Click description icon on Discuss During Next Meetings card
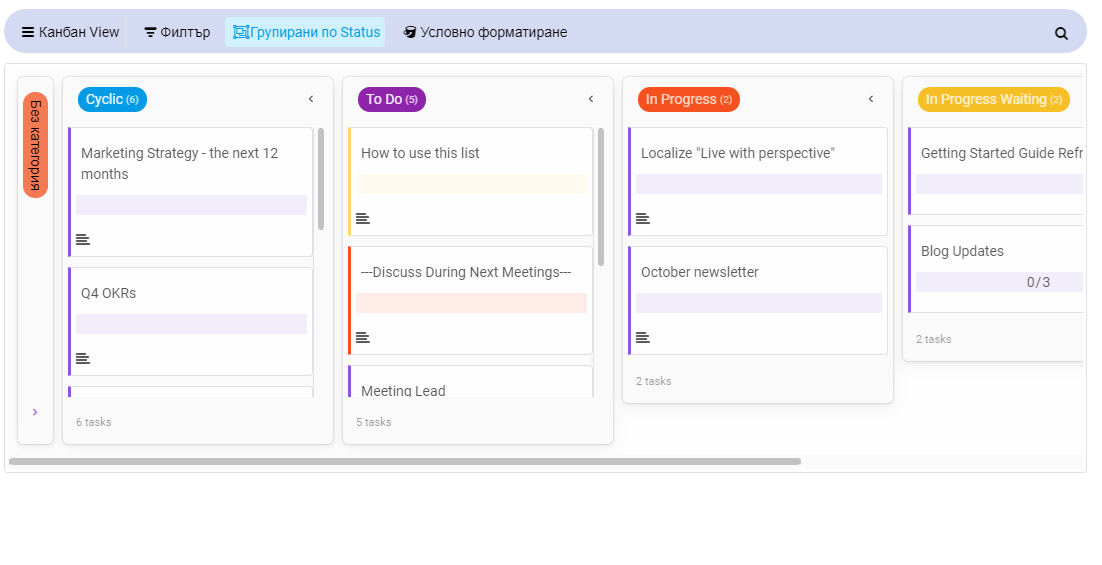The height and width of the screenshot is (565, 1102). [x=363, y=337]
